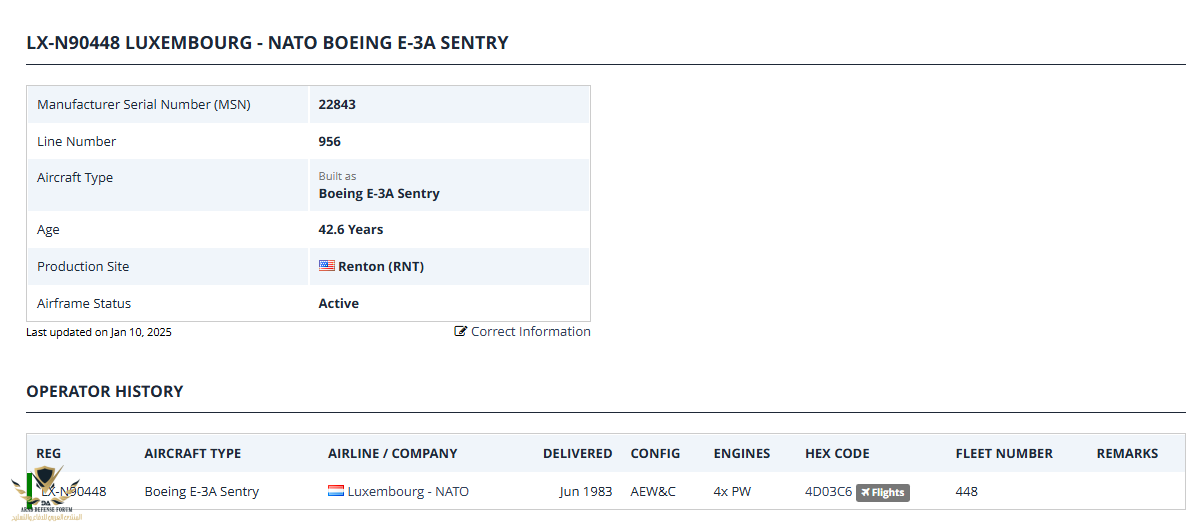Click the Production Site label

[83, 267]
